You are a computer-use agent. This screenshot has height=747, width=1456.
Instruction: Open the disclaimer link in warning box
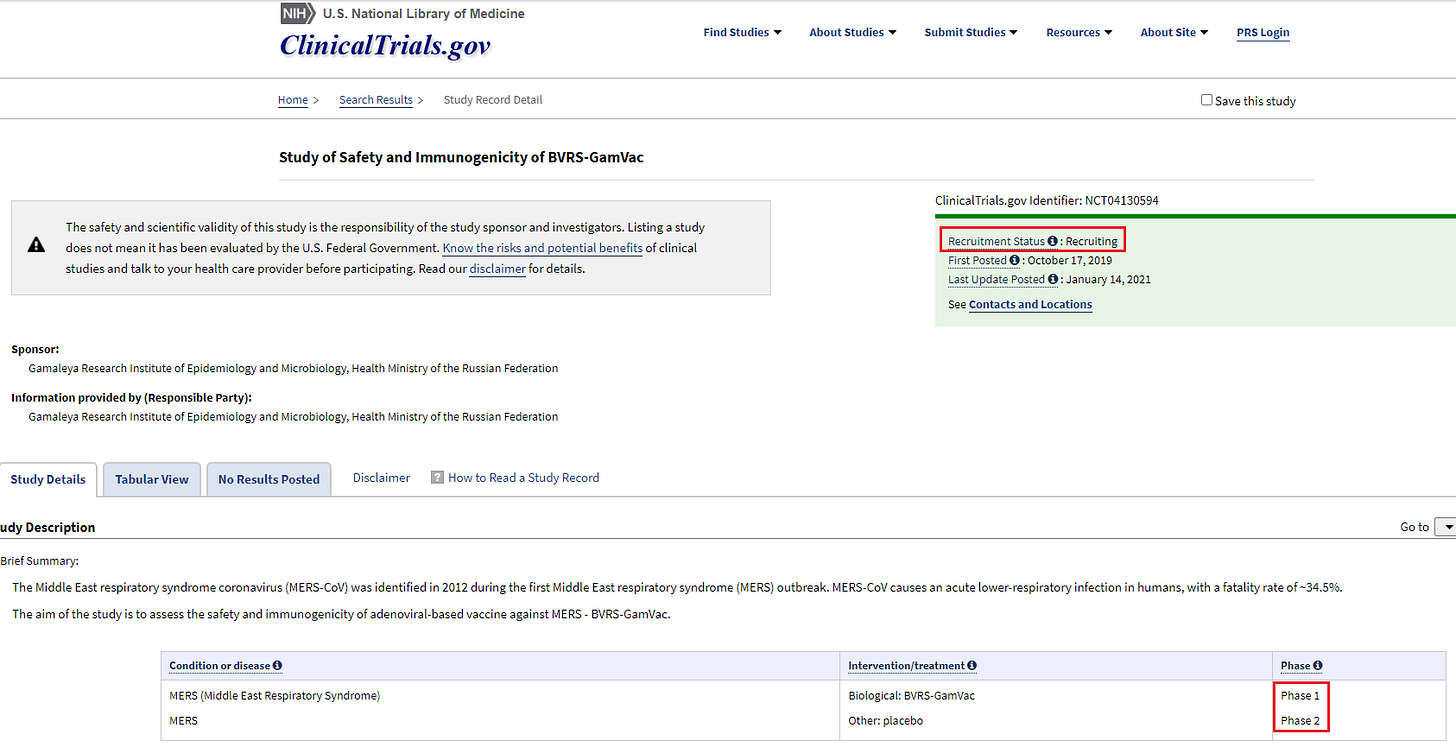(x=497, y=269)
